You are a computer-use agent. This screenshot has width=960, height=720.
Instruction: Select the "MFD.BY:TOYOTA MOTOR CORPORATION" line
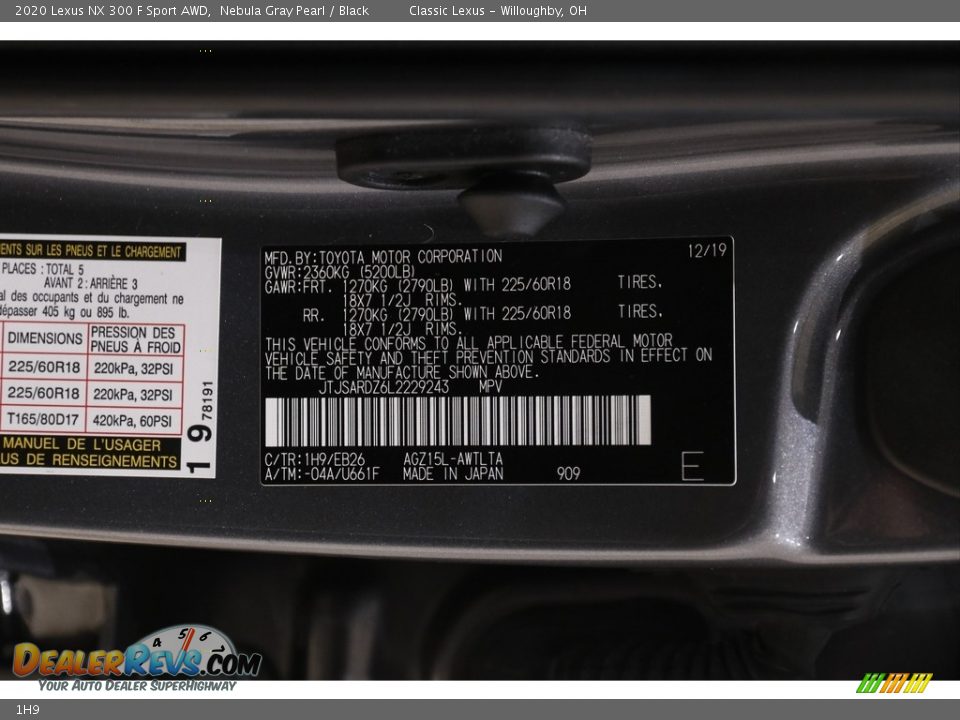pyautogui.click(x=383, y=256)
